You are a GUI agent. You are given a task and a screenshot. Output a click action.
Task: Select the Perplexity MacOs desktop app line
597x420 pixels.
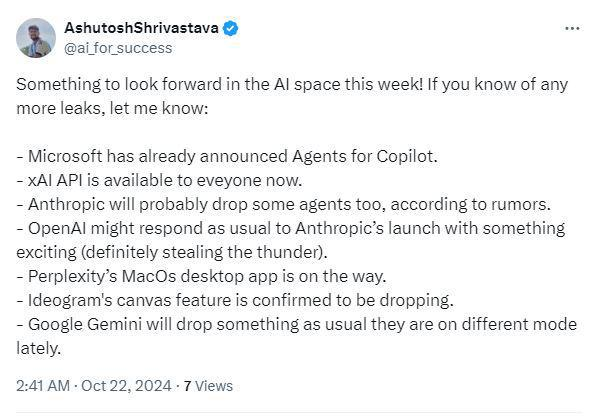(201, 276)
